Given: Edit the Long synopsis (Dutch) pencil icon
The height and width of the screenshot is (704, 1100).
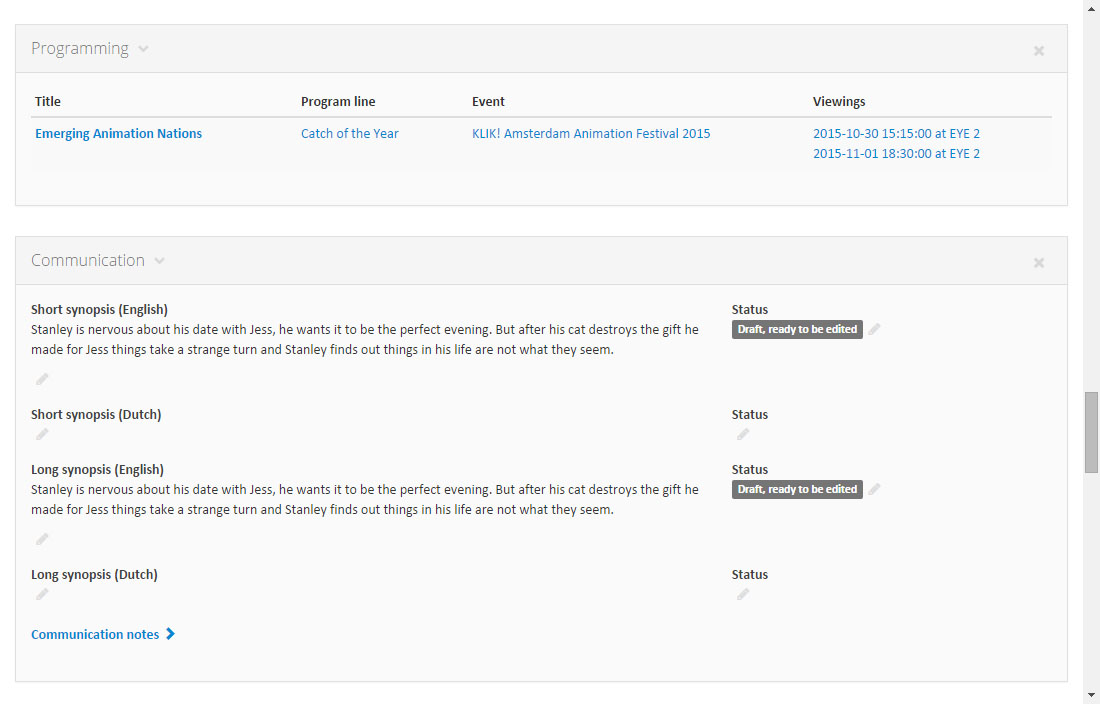Looking at the screenshot, I should coord(42,594).
